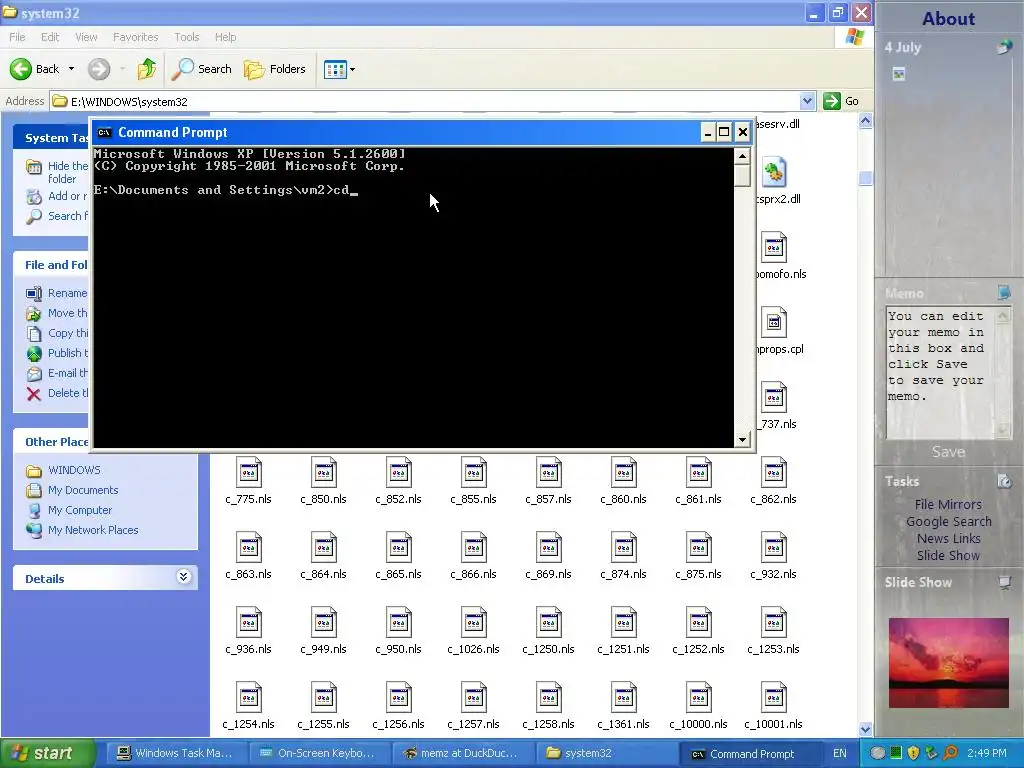Open the File Mirrors link
Screen dimensions: 1024x768
tap(948, 505)
